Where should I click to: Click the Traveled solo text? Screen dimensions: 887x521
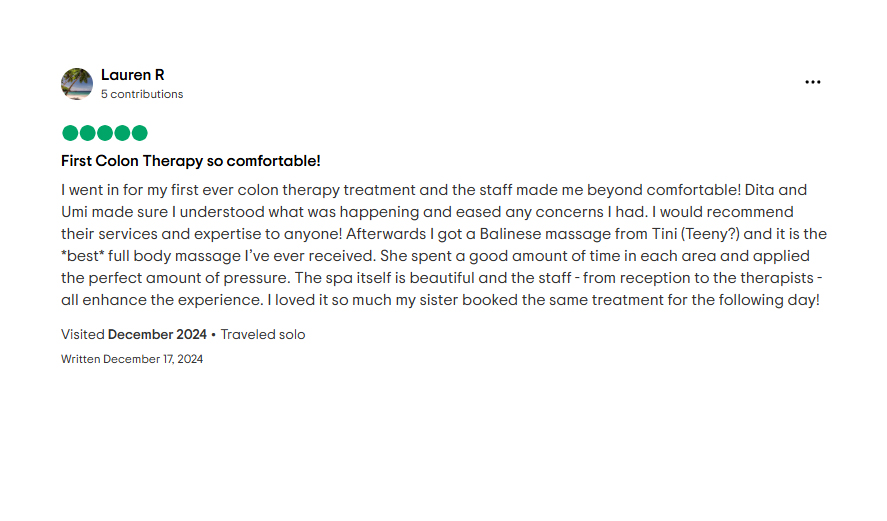pyautogui.click(x=263, y=334)
